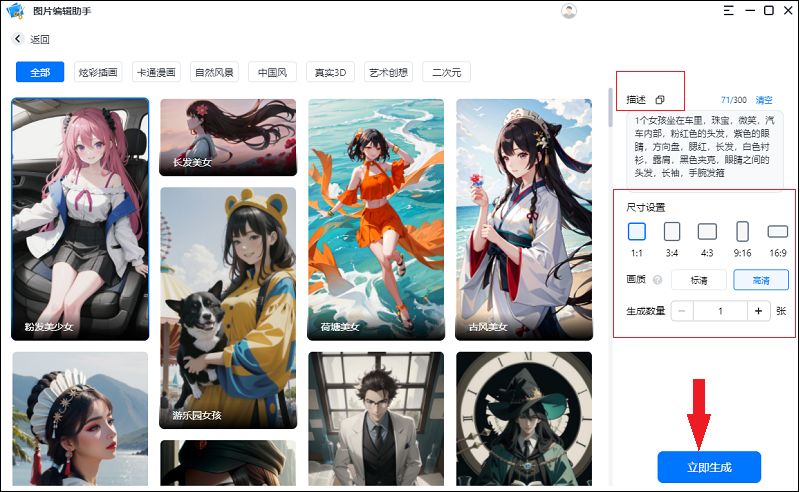Switch to the 卡通漫画 style tab

coord(155,72)
